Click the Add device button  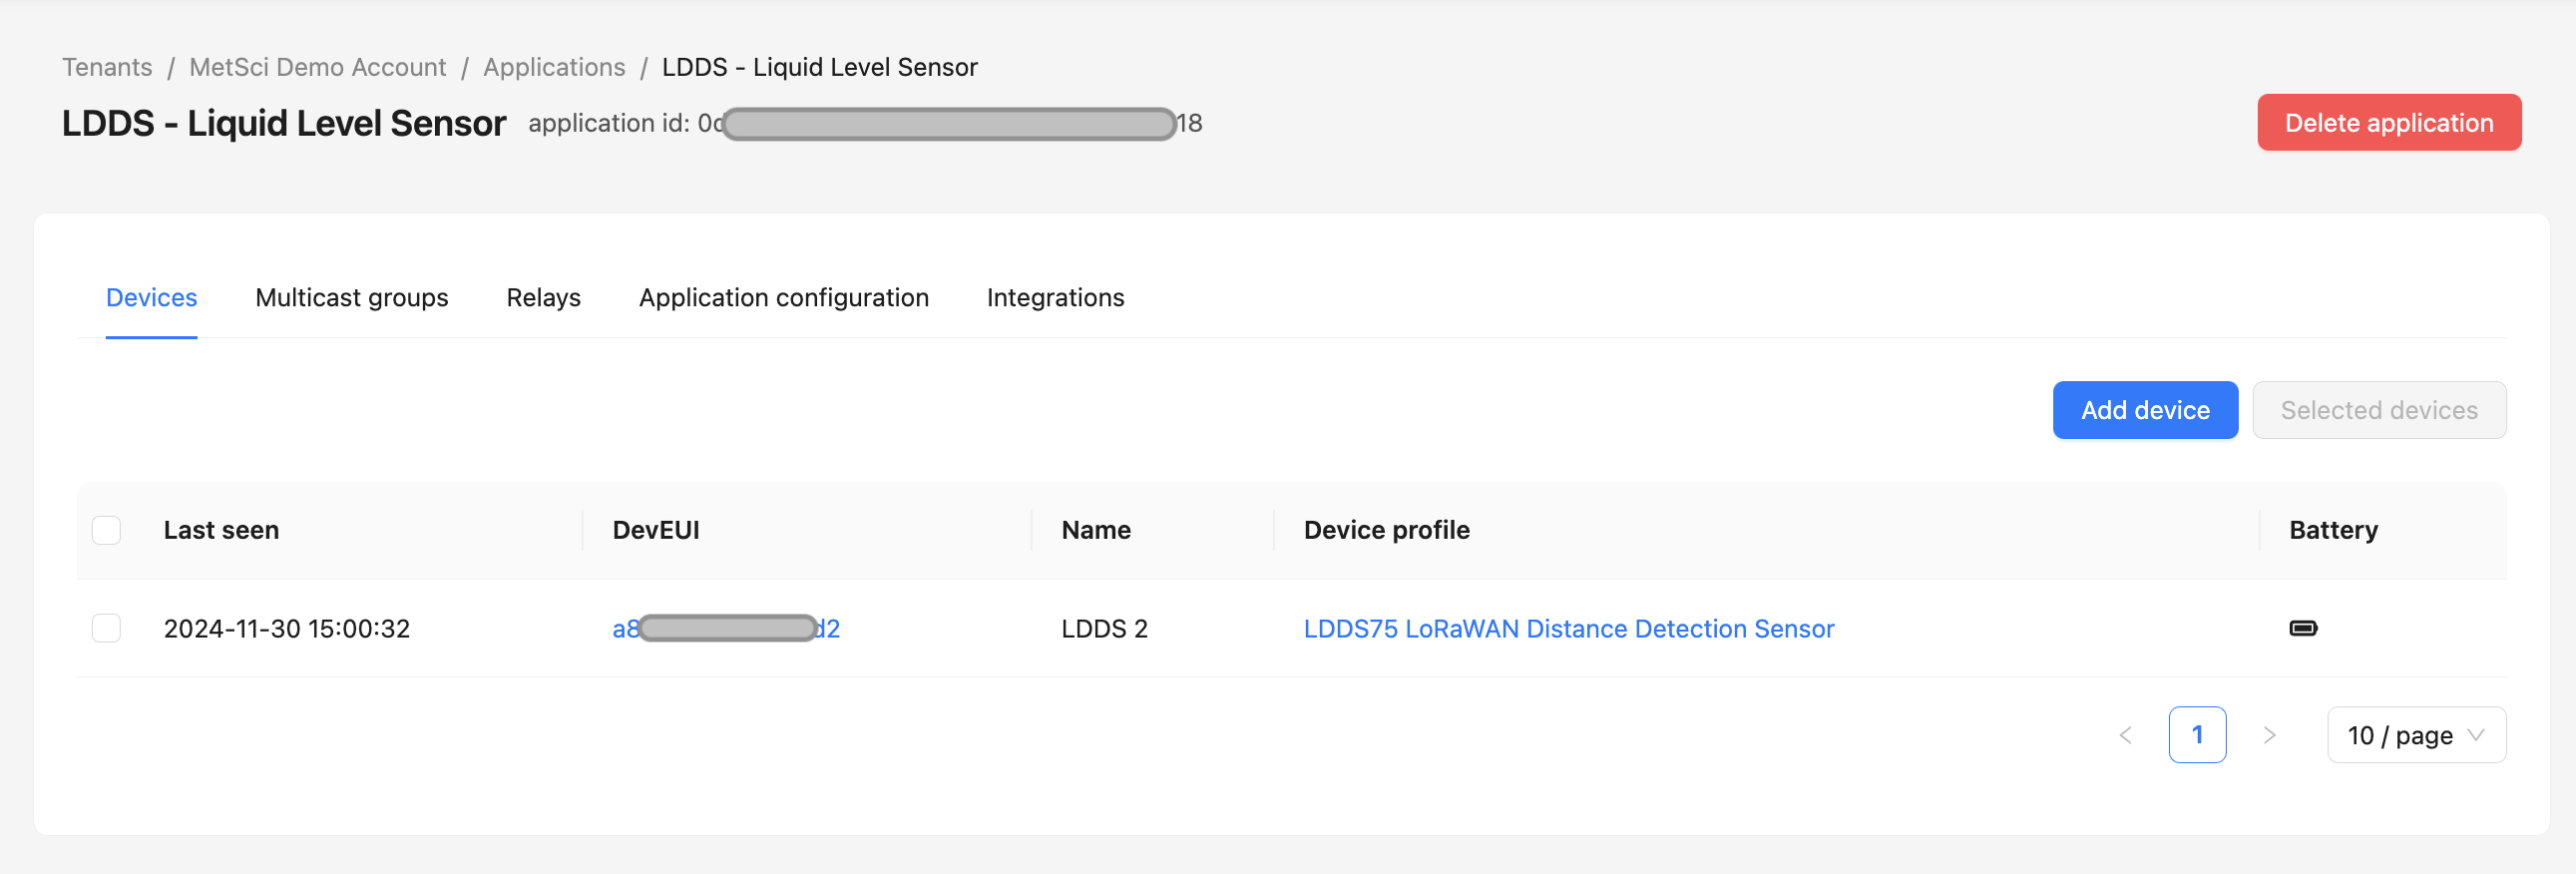pyautogui.click(x=2144, y=410)
